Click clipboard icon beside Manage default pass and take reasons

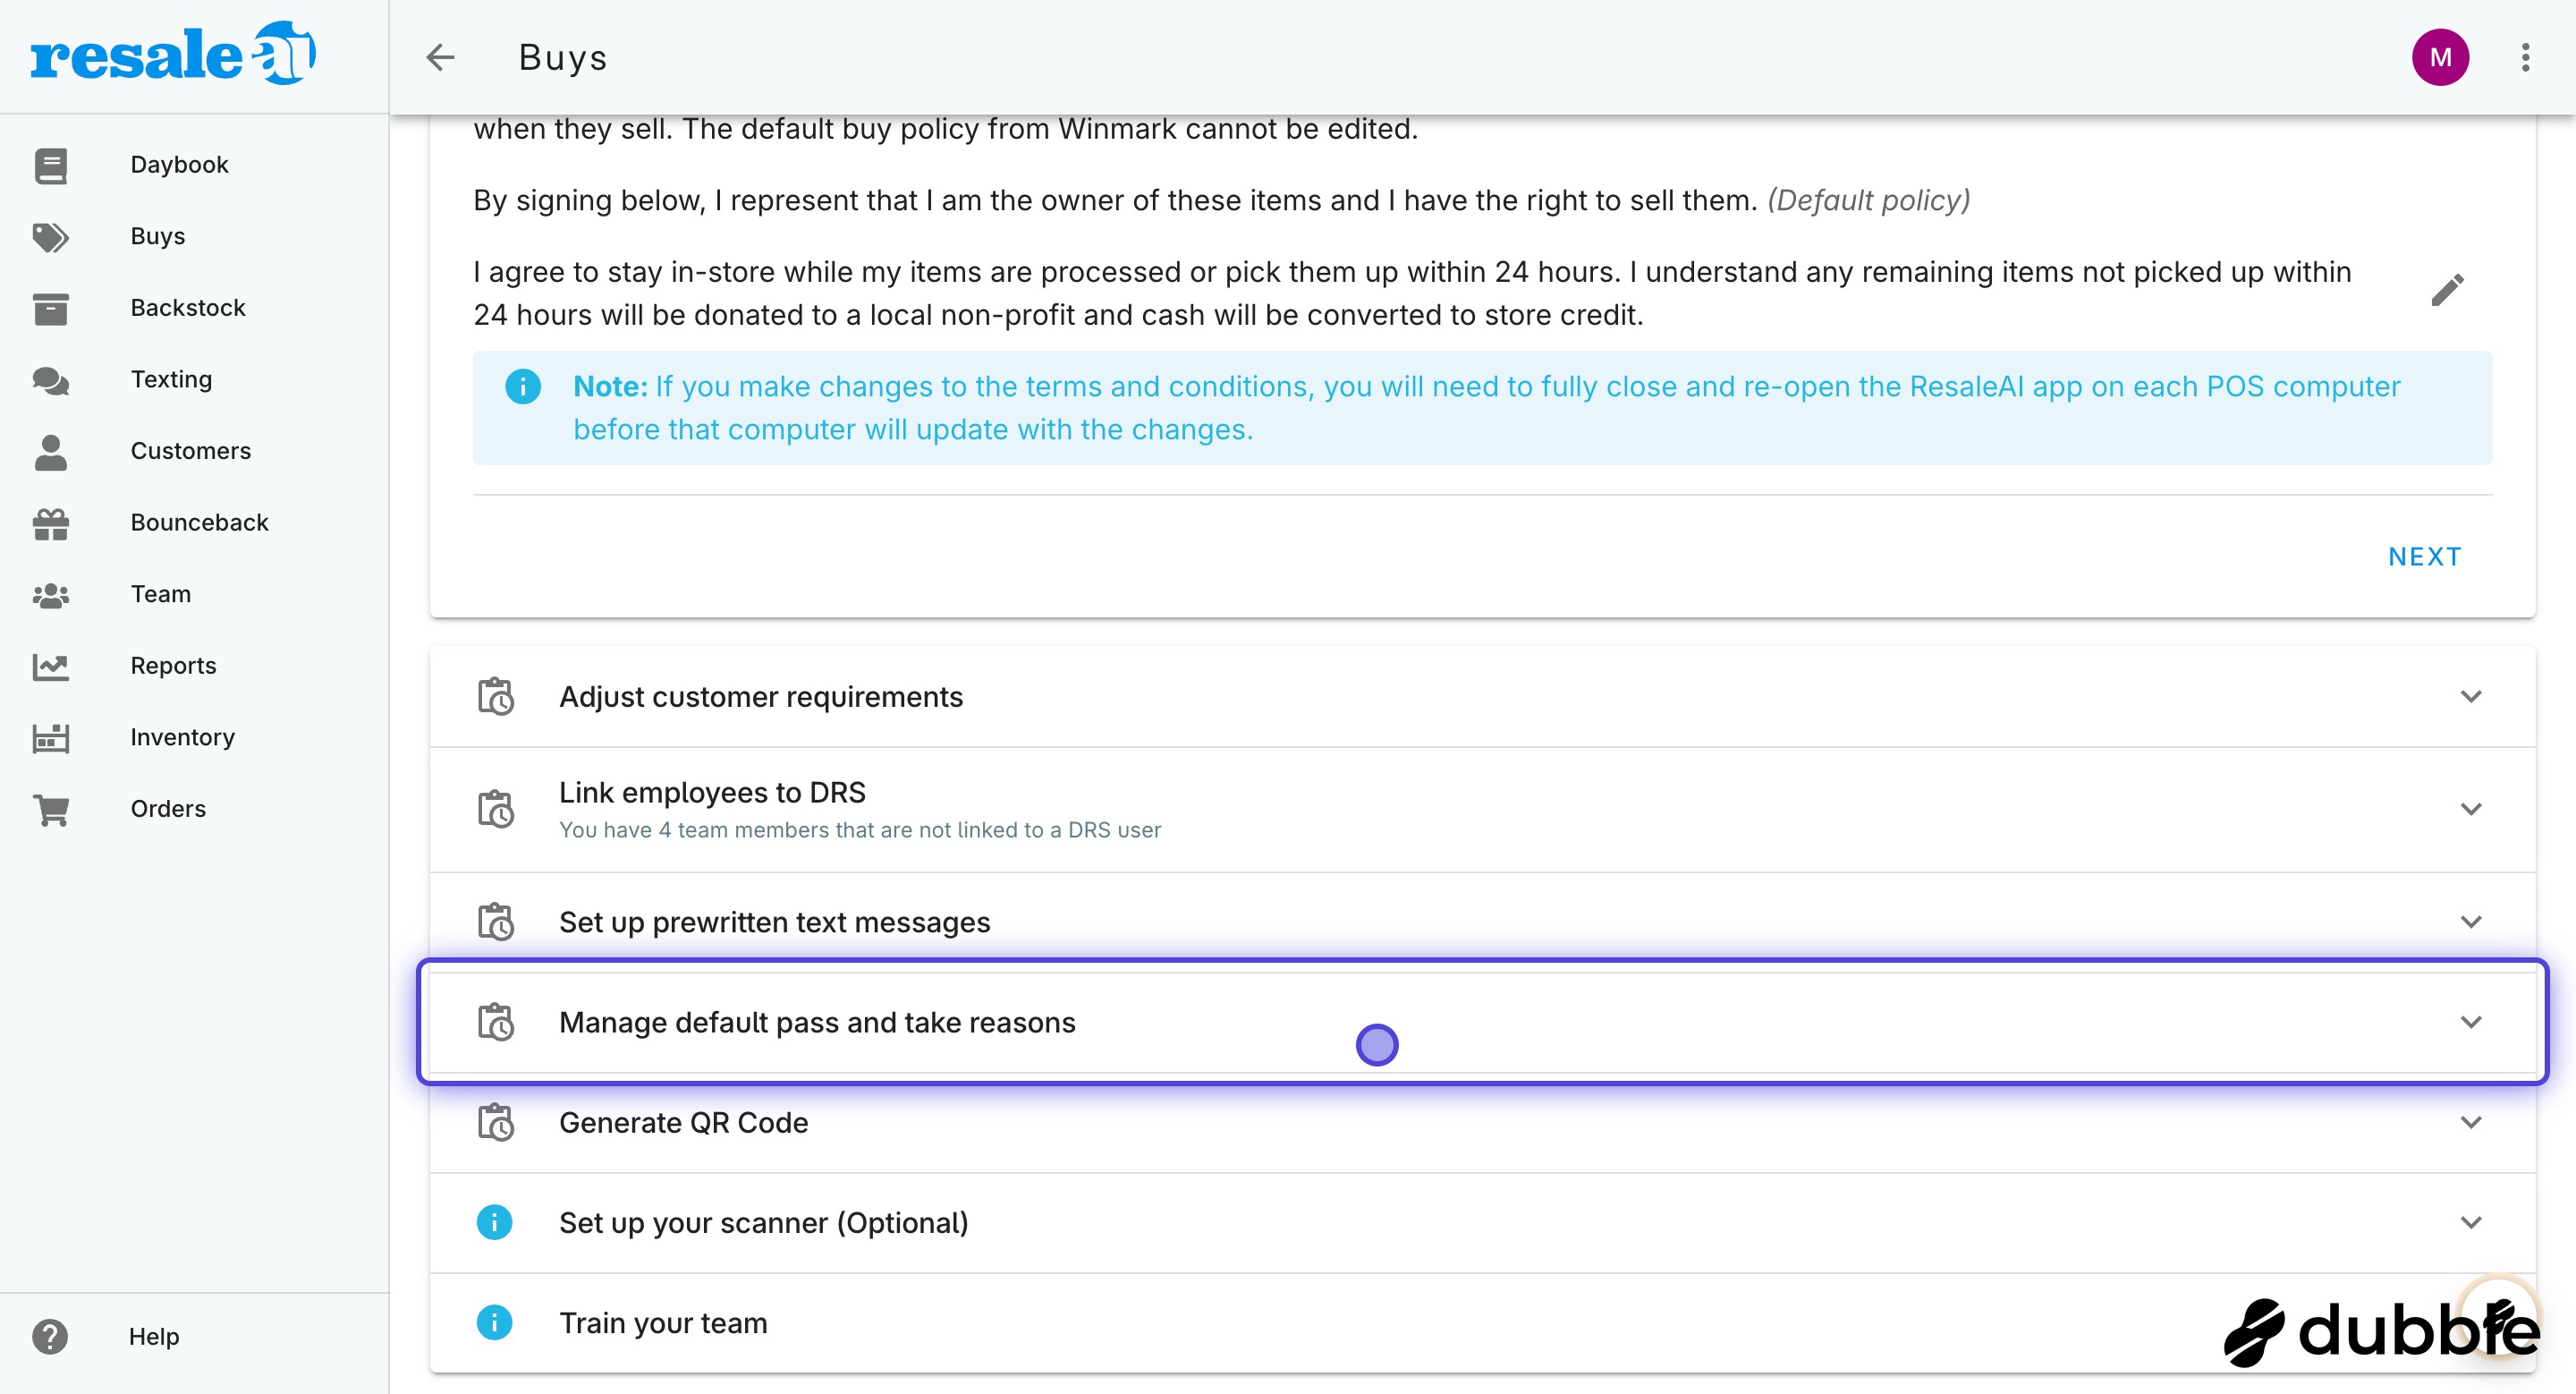click(495, 1022)
